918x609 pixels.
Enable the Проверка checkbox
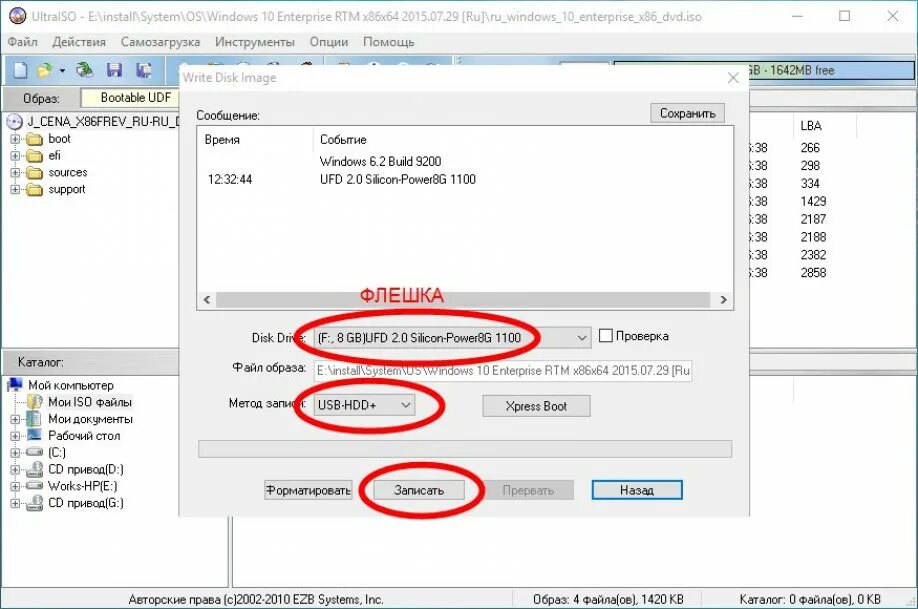click(606, 336)
